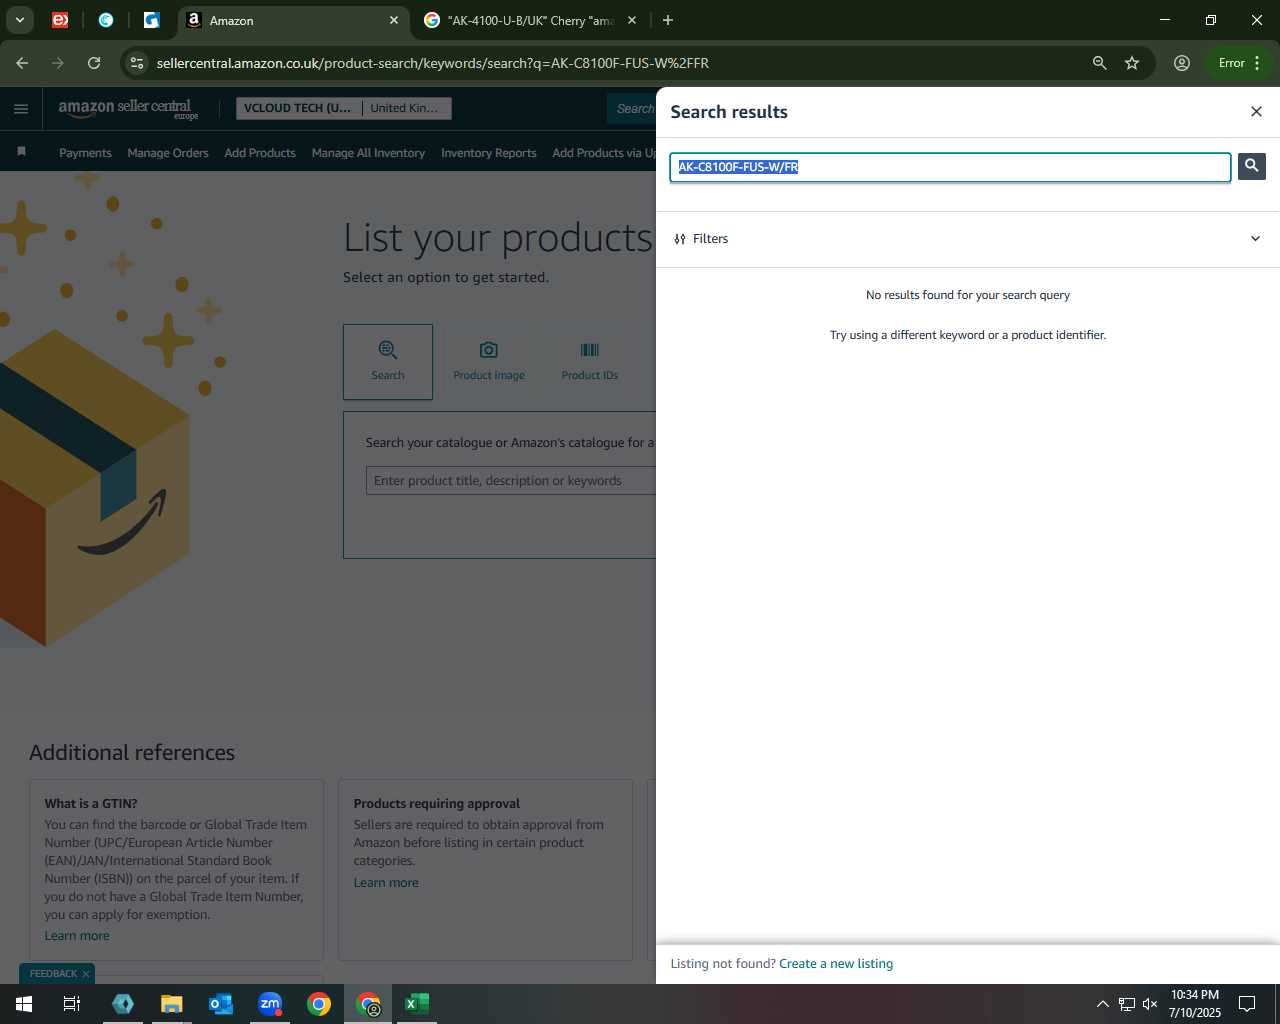1280x1024 pixels.
Task: Open the teal hexagon app on taskbar
Action: pyautogui.click(x=123, y=1004)
